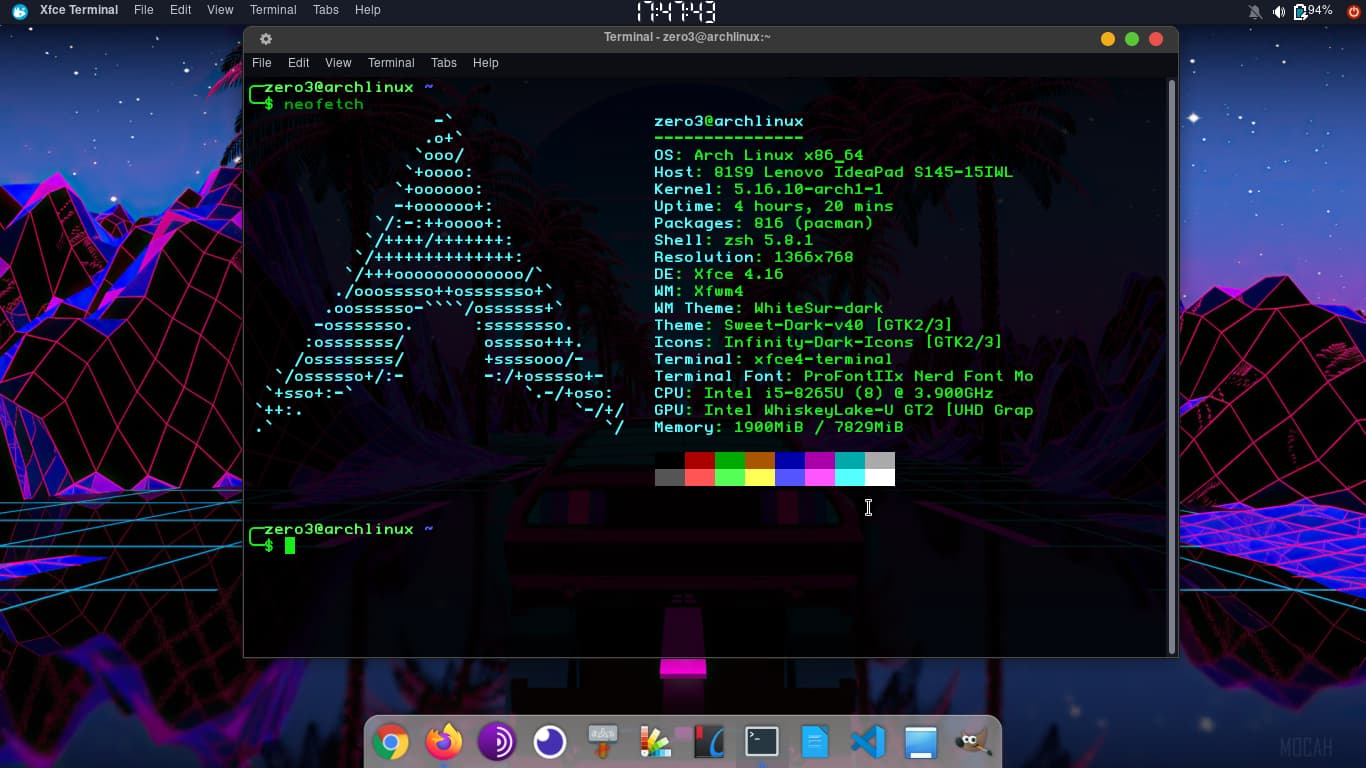The image size is (1366, 768).
Task: Click the muted notification bell icon
Action: pos(1255,12)
